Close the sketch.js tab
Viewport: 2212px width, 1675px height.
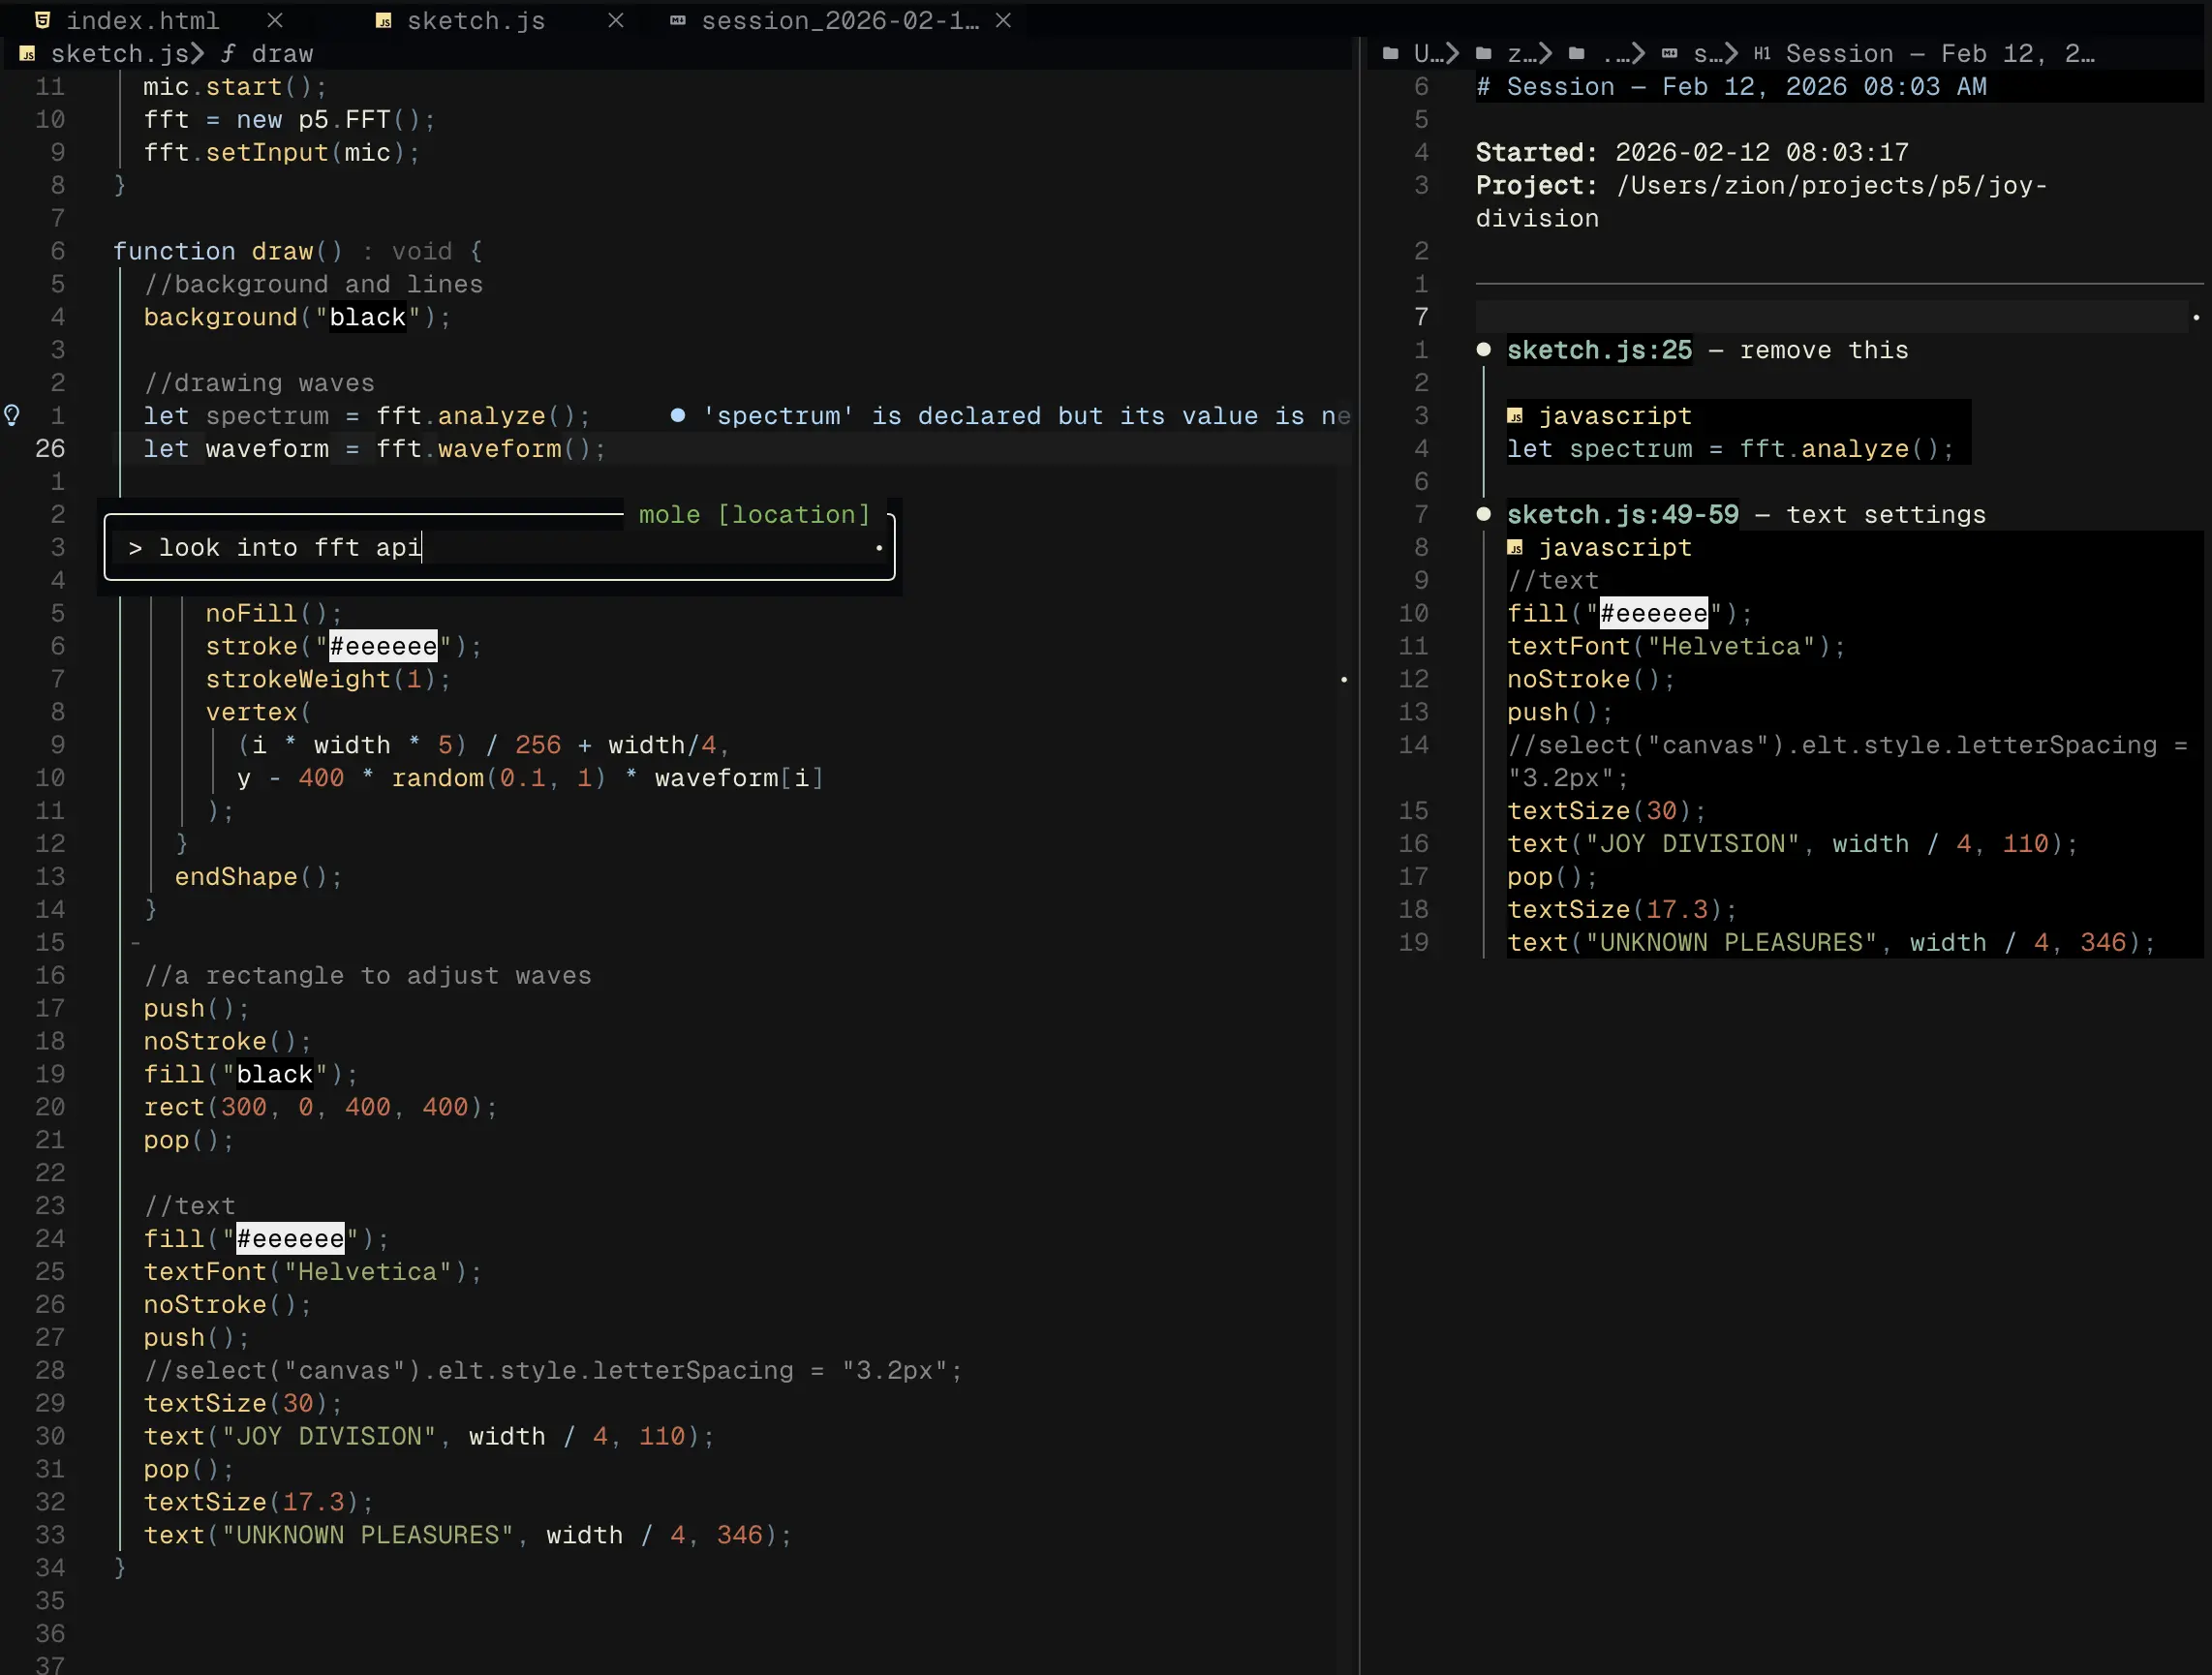pos(616,20)
